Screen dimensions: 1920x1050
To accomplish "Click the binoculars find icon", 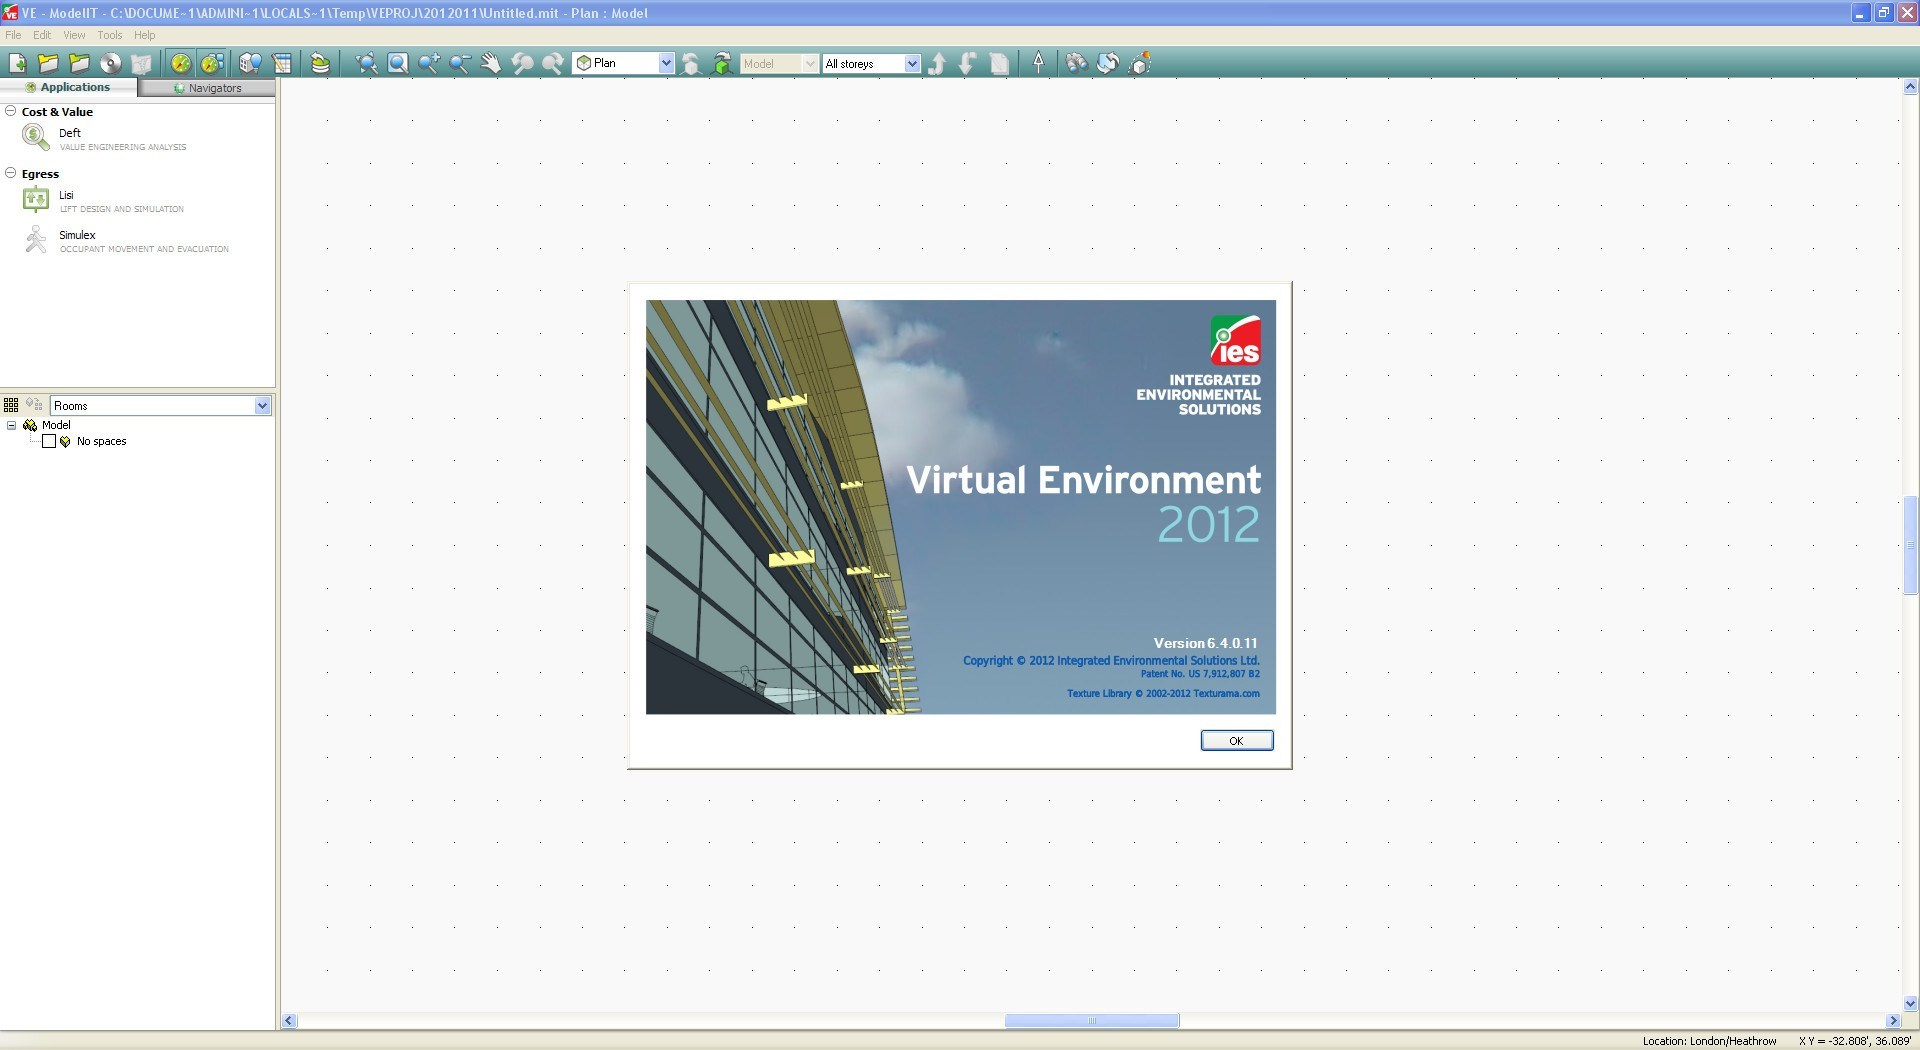I will click(x=1077, y=63).
